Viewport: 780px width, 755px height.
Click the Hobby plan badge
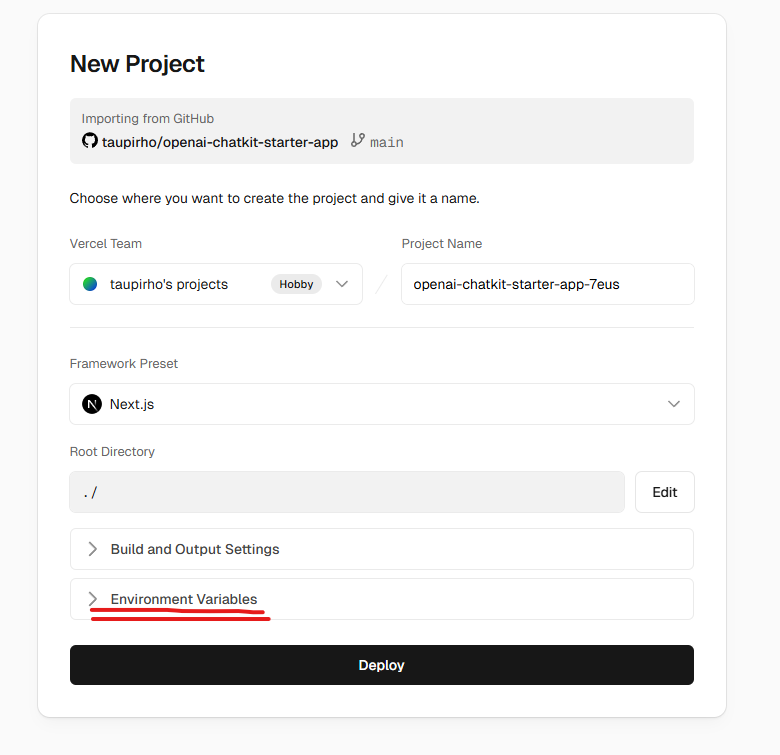click(296, 284)
